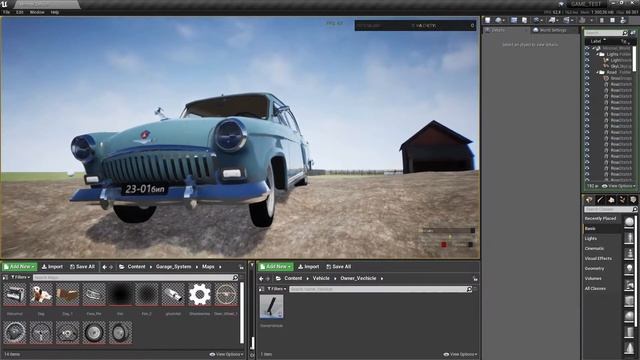Screen dimensions: 640x360
Task: Toggle lock on left content browser
Action: [241, 267]
